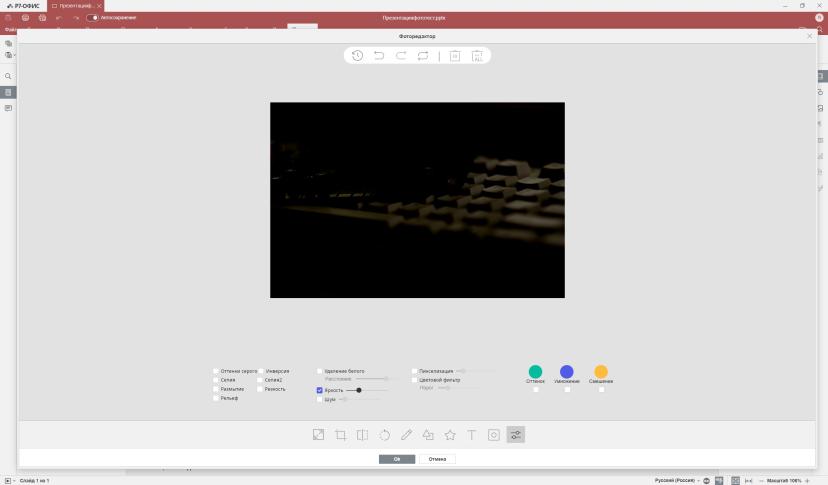
Task: Click the Масштаб 106% zoom label
Action: click(x=784, y=481)
